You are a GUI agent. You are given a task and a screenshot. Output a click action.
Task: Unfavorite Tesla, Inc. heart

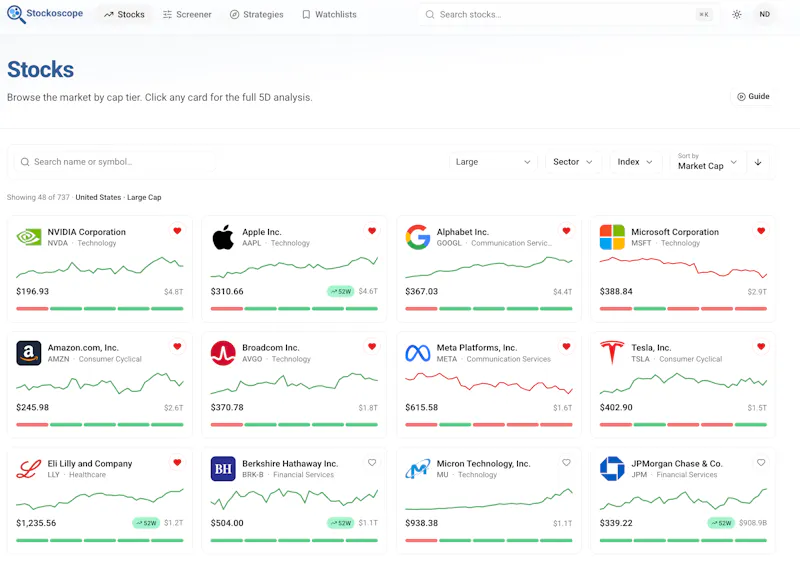[761, 347]
